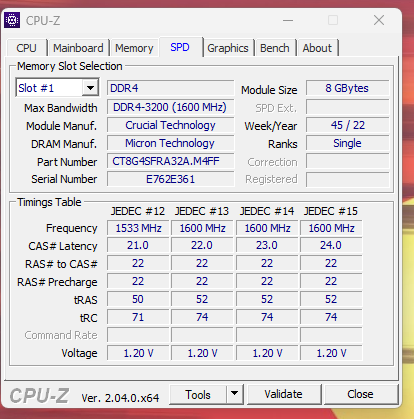
Task: Select the SPD tab
Action: click(180, 47)
